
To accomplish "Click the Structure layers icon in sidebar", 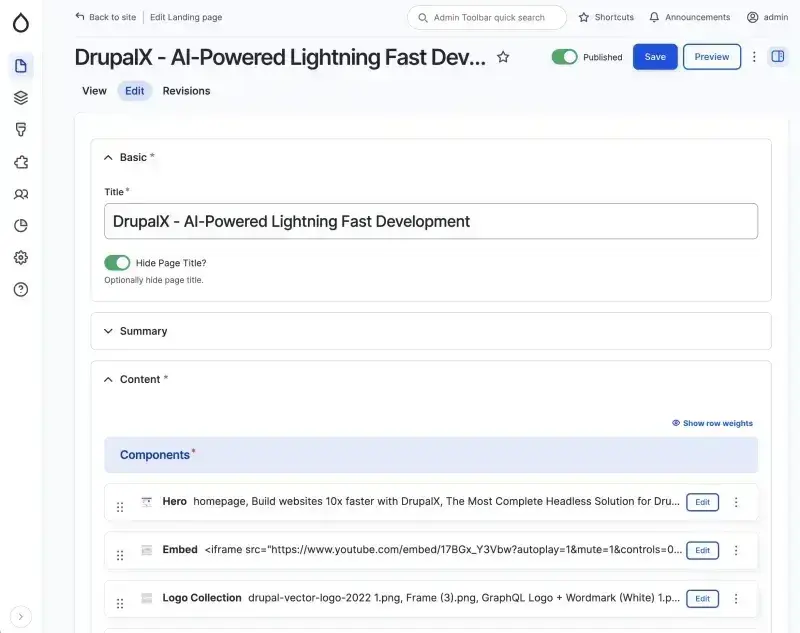I will 21,98.
